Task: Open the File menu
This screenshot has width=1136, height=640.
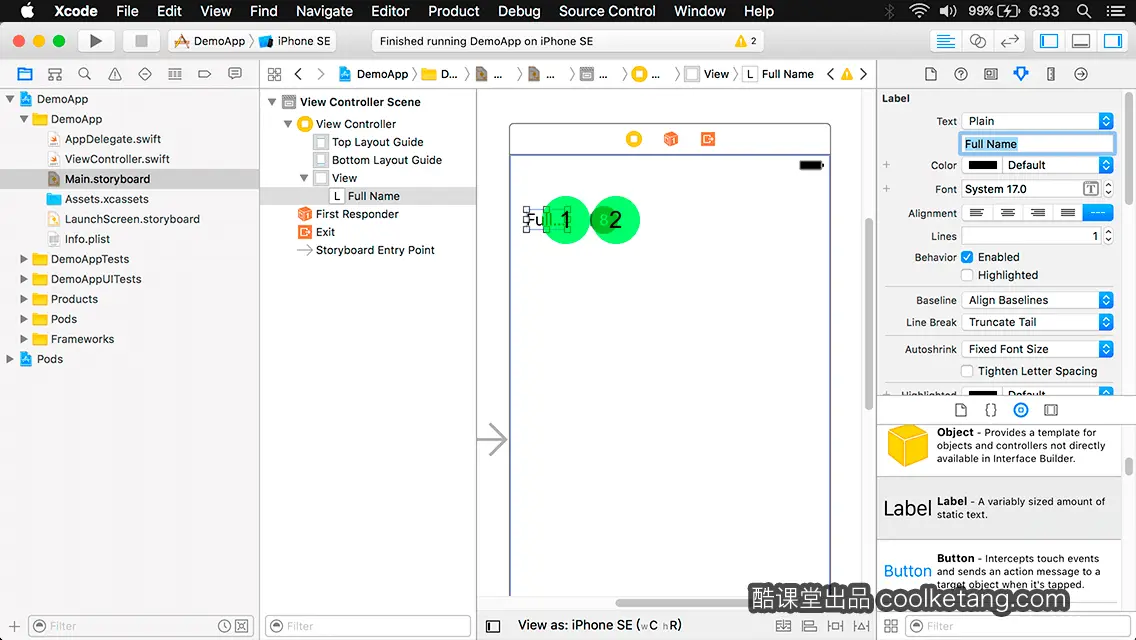Action: tap(127, 11)
